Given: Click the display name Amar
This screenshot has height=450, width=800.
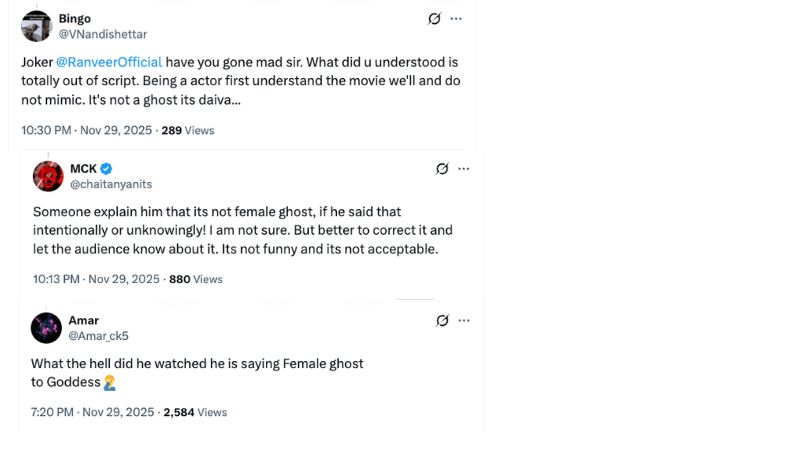Looking at the screenshot, I should [x=84, y=320].
